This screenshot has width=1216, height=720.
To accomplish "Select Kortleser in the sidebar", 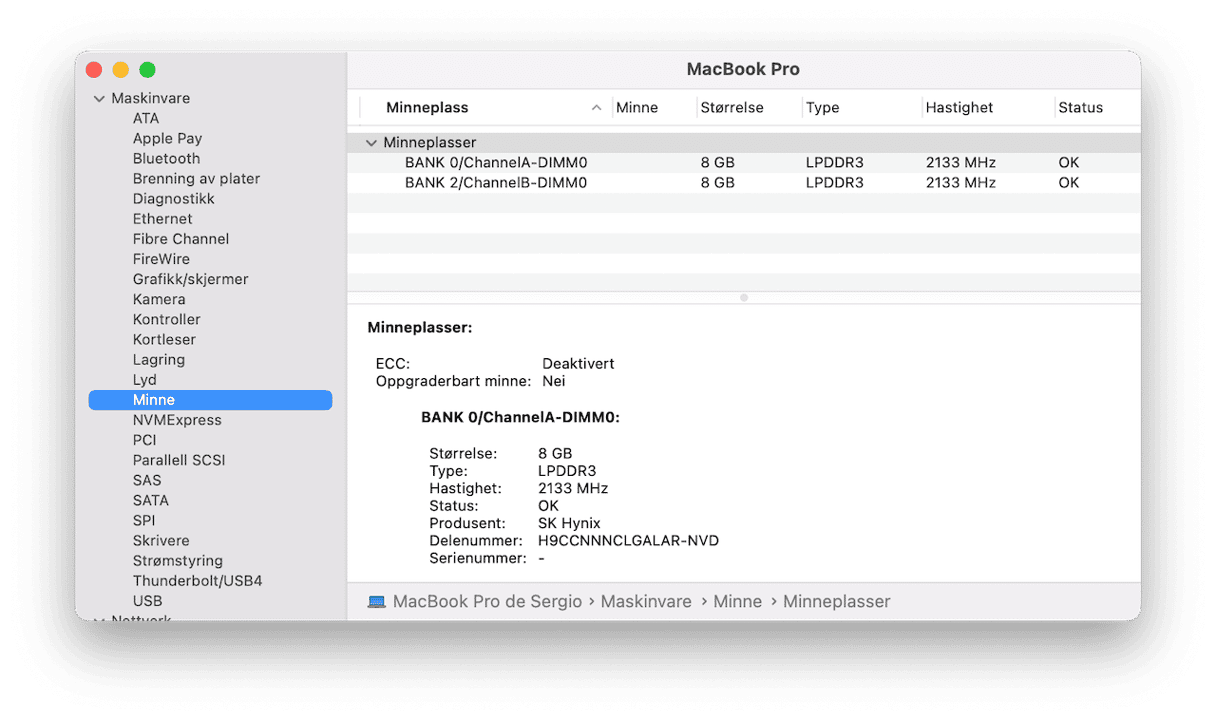I will 165,339.
